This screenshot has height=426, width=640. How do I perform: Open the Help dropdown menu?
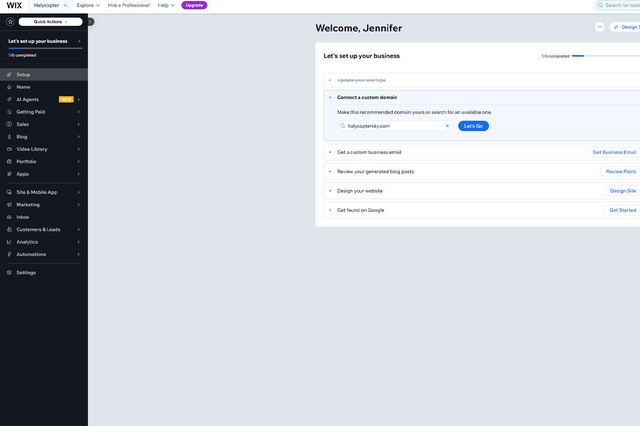click(166, 5)
